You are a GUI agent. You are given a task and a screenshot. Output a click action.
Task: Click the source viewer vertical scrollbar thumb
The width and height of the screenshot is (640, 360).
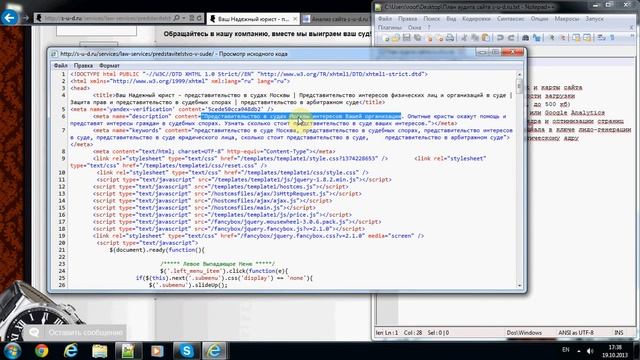click(x=519, y=86)
